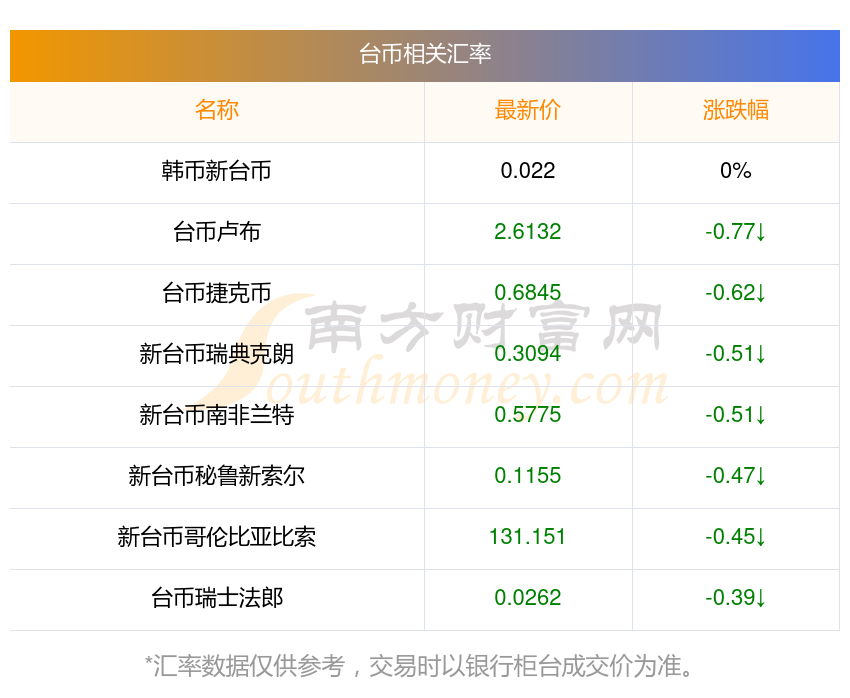The height and width of the screenshot is (698, 850).
Task: Select the 2.6132 price value
Action: (527, 232)
